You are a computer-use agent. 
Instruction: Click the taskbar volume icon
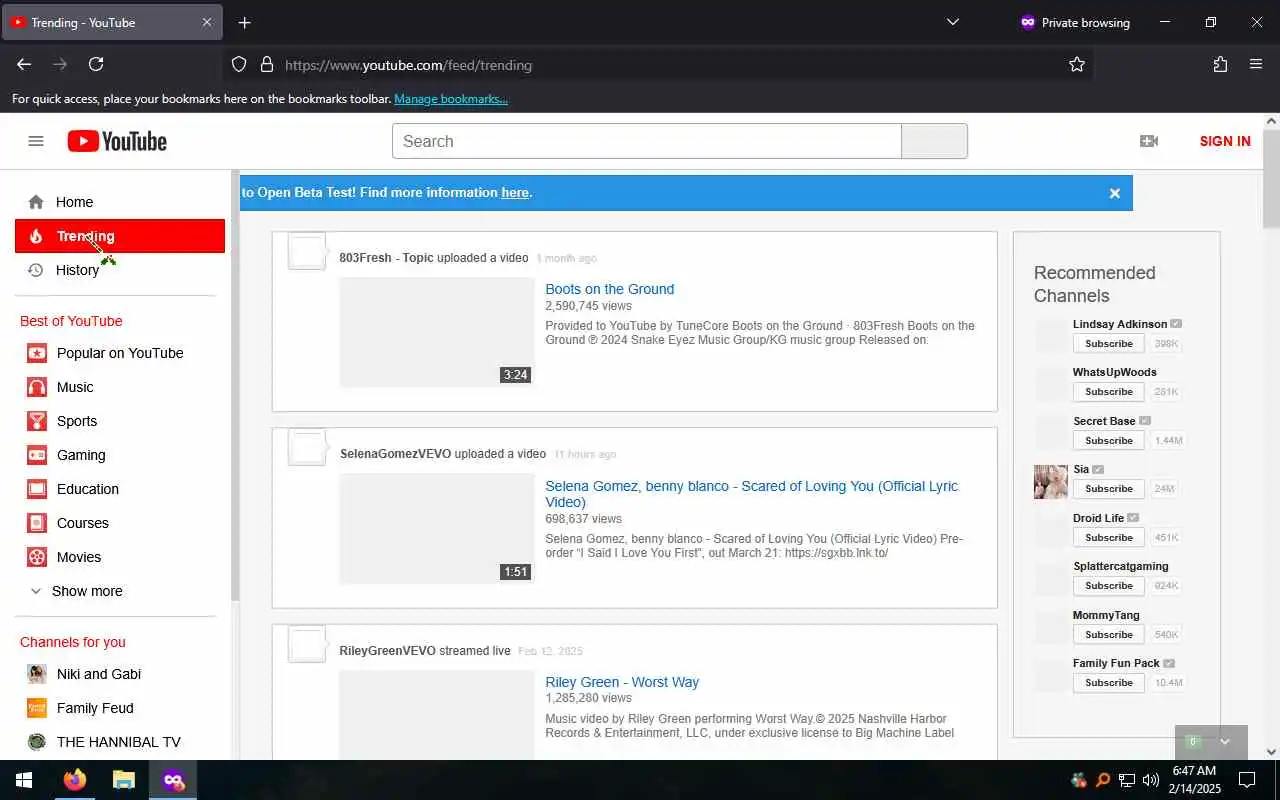[x=1150, y=780]
